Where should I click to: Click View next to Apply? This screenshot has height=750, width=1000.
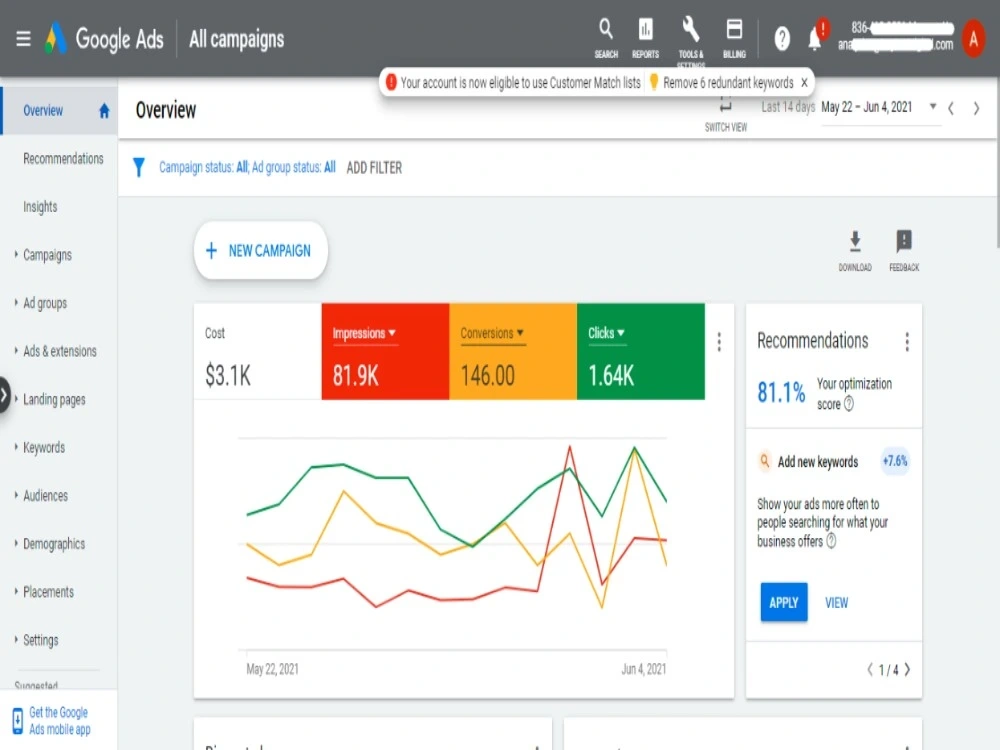point(836,603)
